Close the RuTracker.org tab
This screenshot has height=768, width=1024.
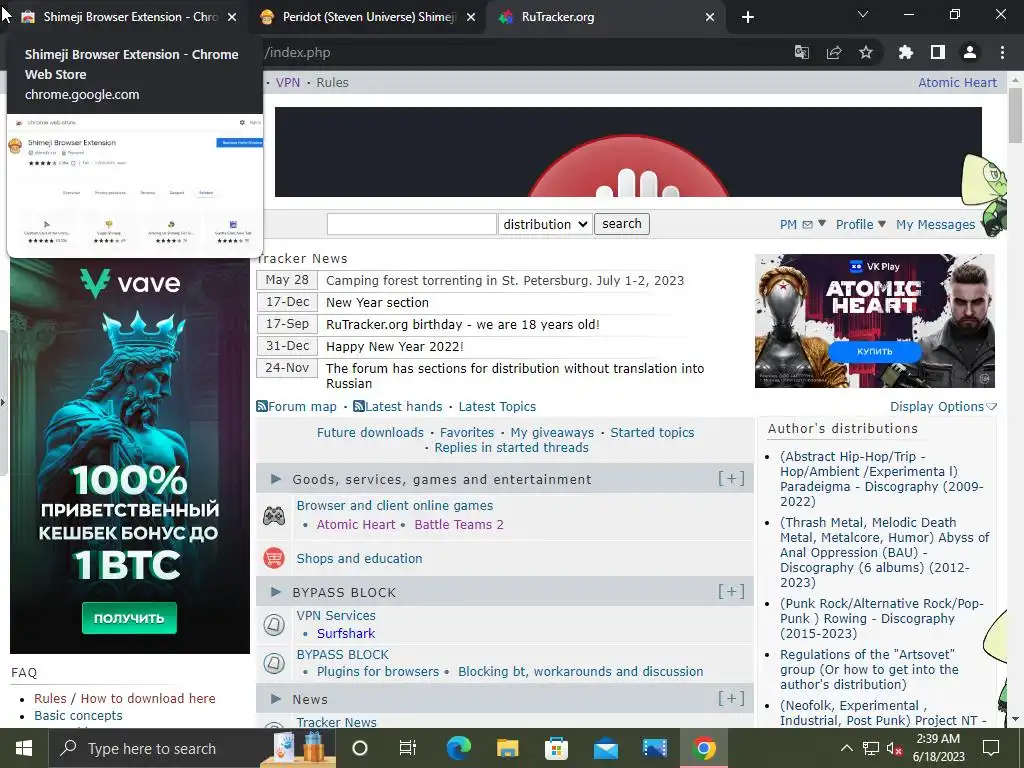coord(710,17)
